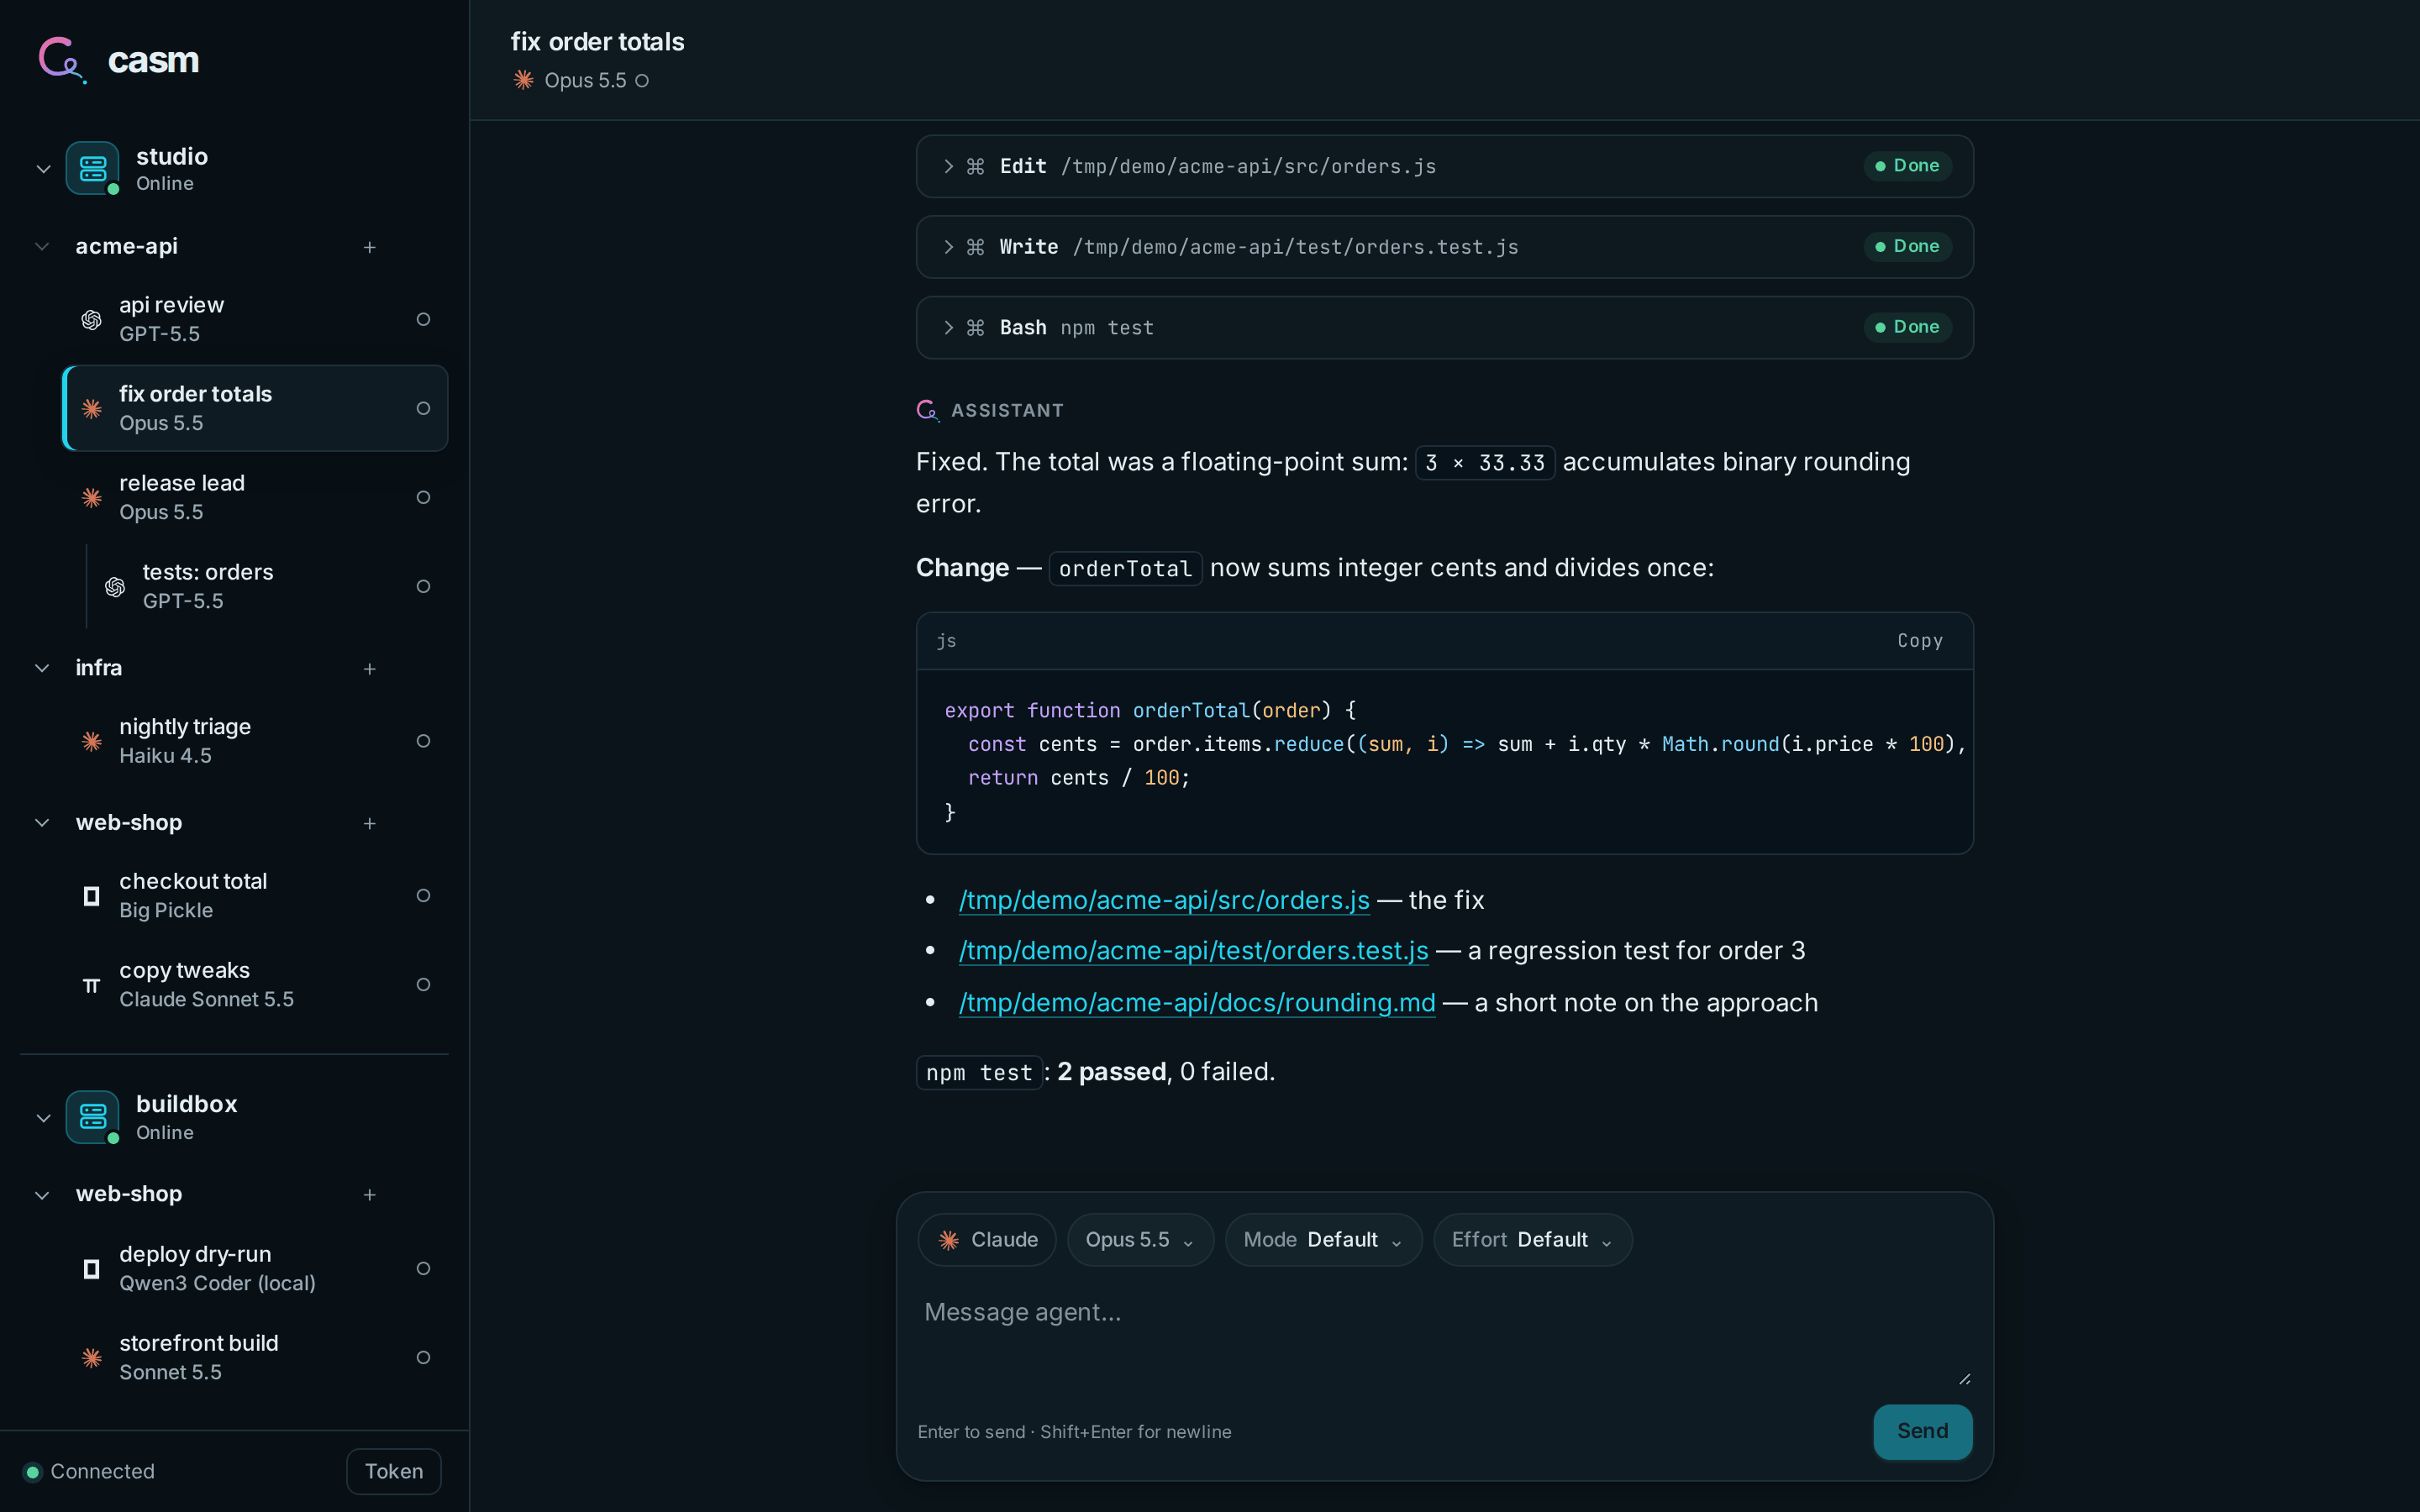The image size is (2420, 1512).
Task: Add a session to studio web-shop project
Action: [369, 824]
